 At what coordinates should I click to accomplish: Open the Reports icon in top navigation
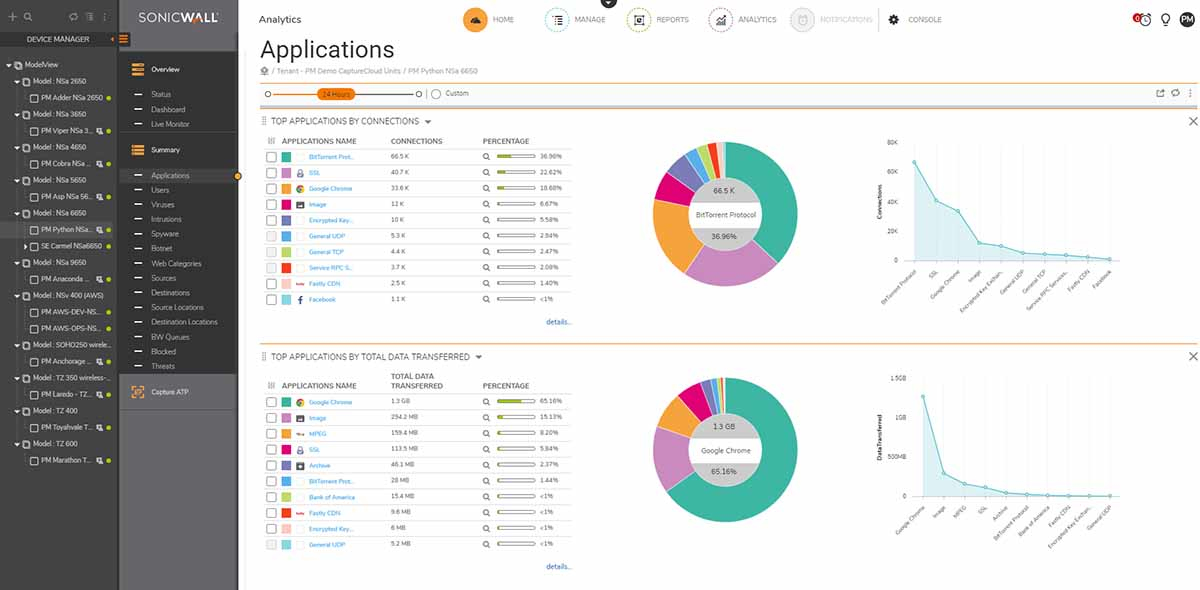(639, 20)
